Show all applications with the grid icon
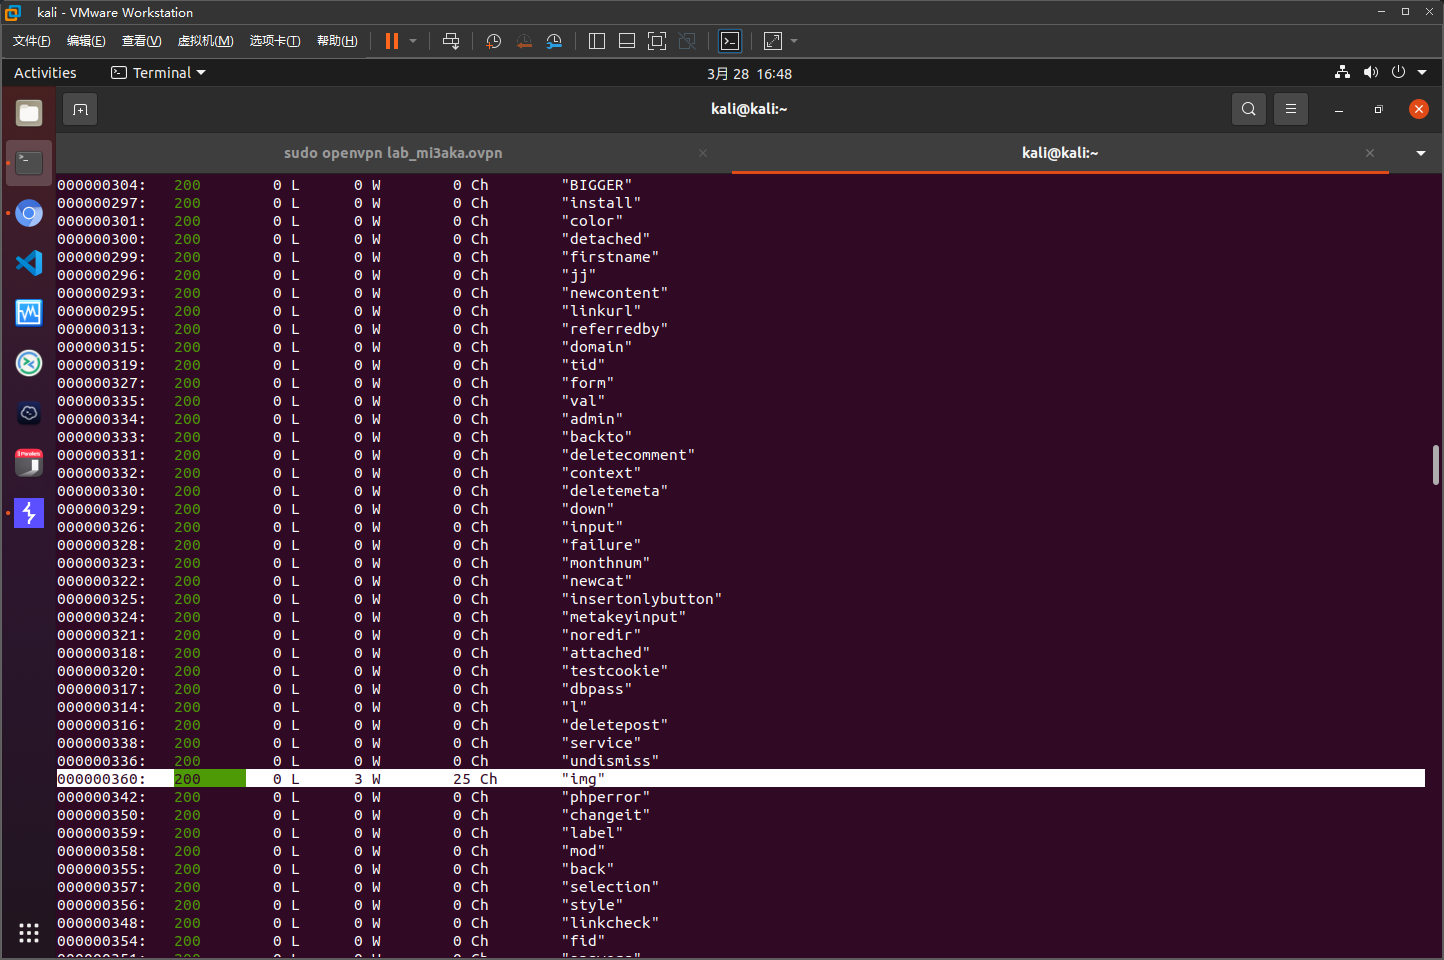The image size is (1444, 960). 29,933
